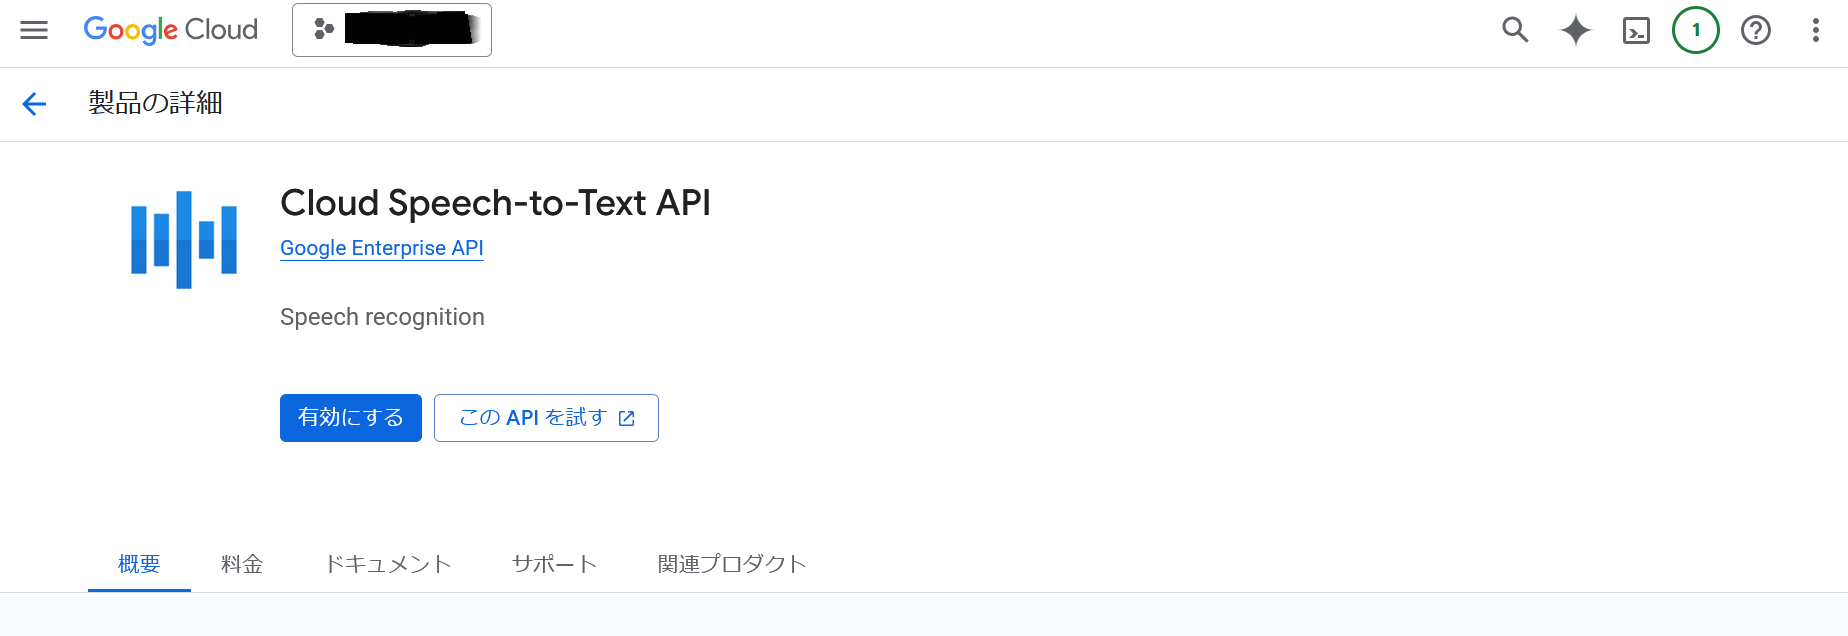
Task: Open the project selector dropdown
Action: [x=392, y=30]
